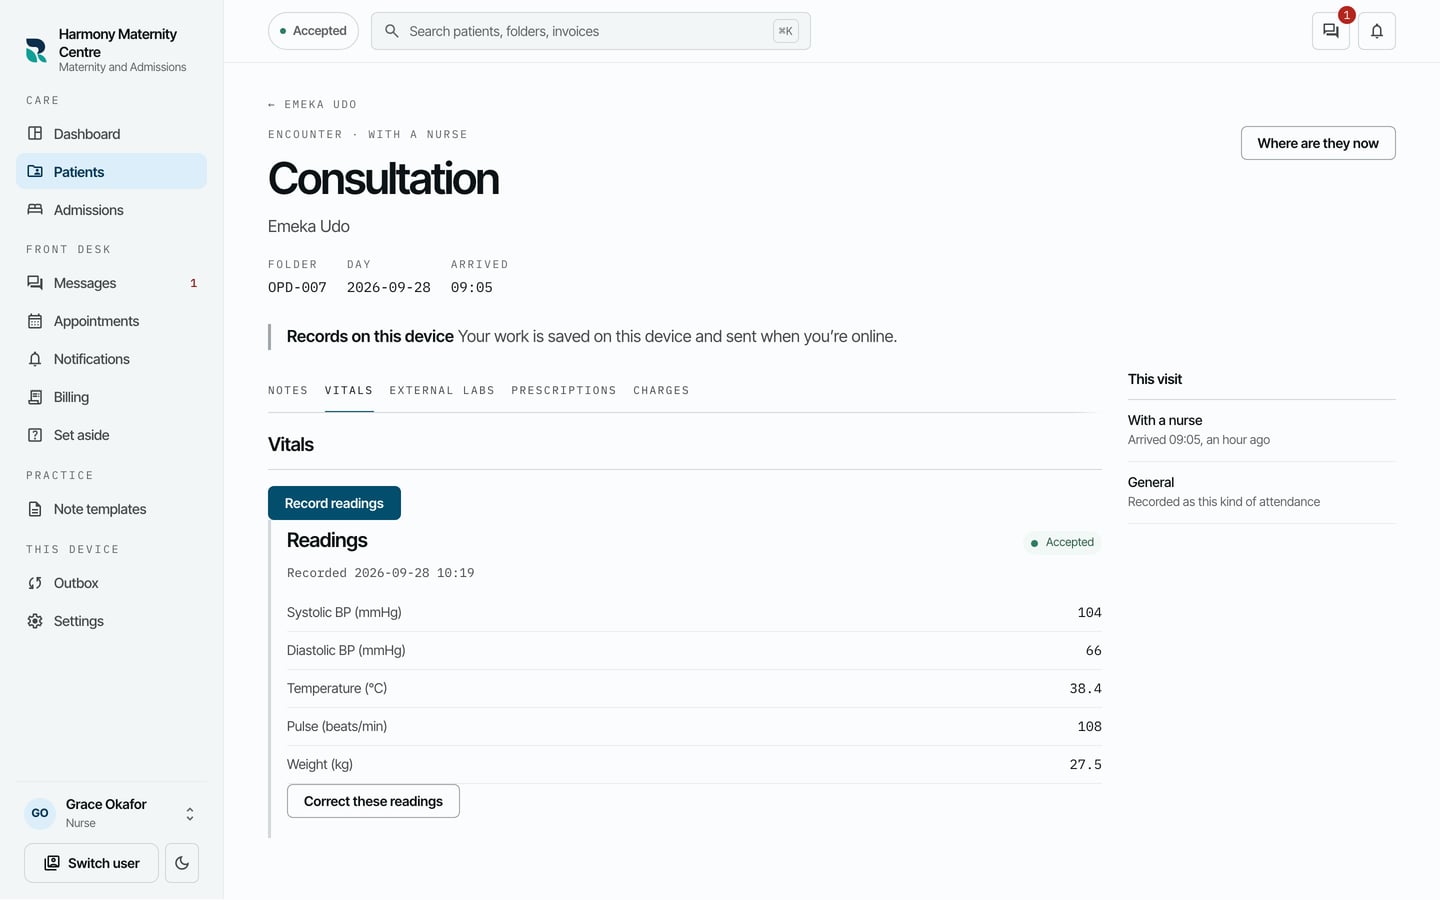
Task: Switch to the Notes tab
Action: click(x=288, y=391)
